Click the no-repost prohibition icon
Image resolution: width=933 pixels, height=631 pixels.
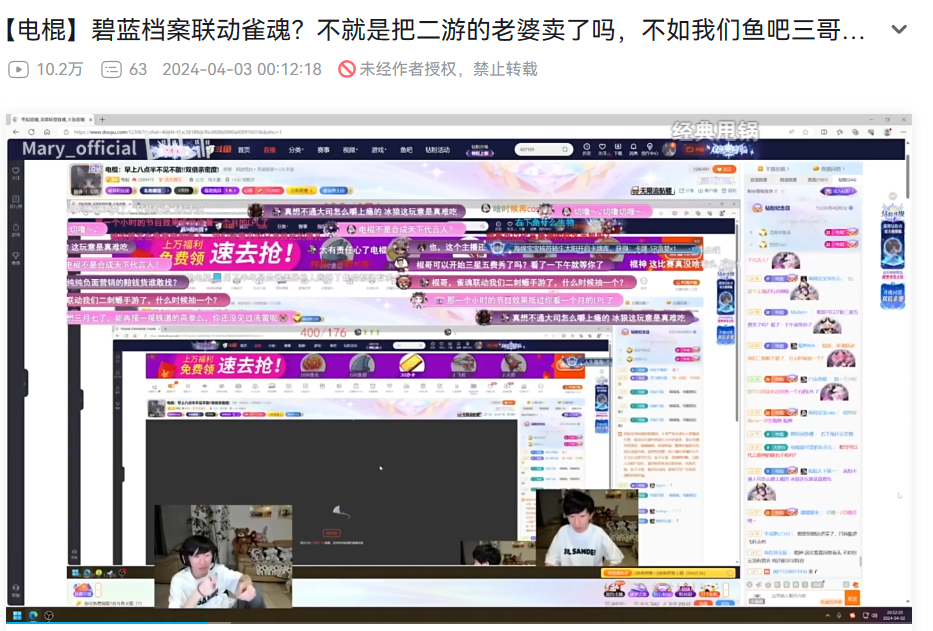tap(346, 69)
